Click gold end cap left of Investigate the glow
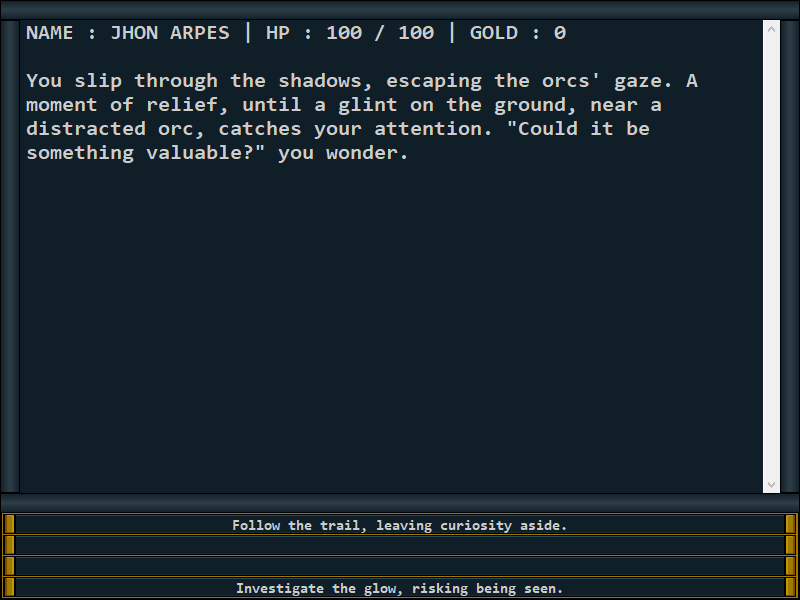Screen dimensions: 800x600 pos(9,588)
